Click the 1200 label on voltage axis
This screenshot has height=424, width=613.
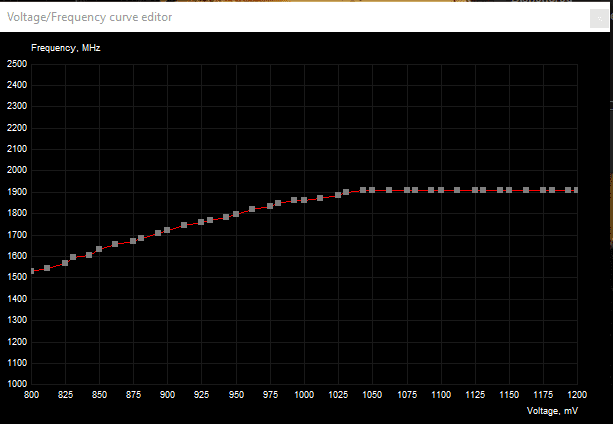(577, 395)
